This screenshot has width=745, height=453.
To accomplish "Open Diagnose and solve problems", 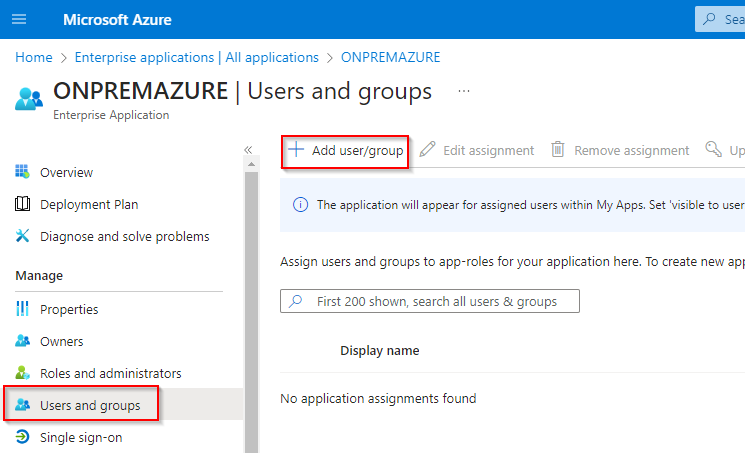I will 124,236.
